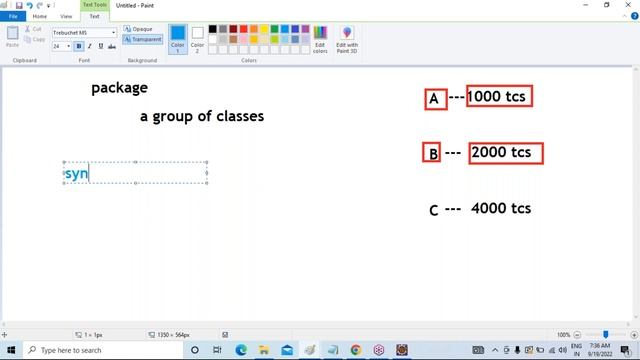Click the Text Tools contextual tab header

point(94,5)
